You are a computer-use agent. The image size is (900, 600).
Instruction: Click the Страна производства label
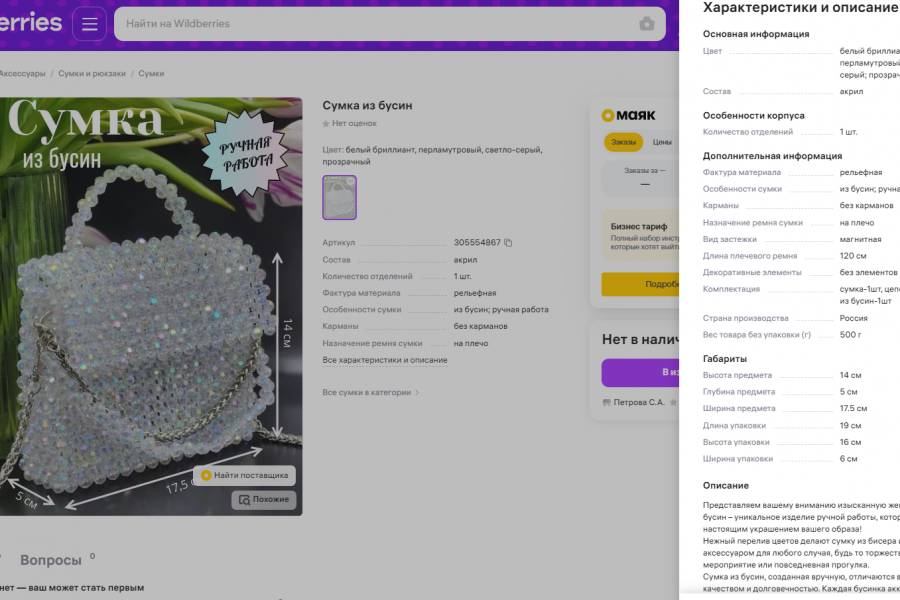point(746,318)
